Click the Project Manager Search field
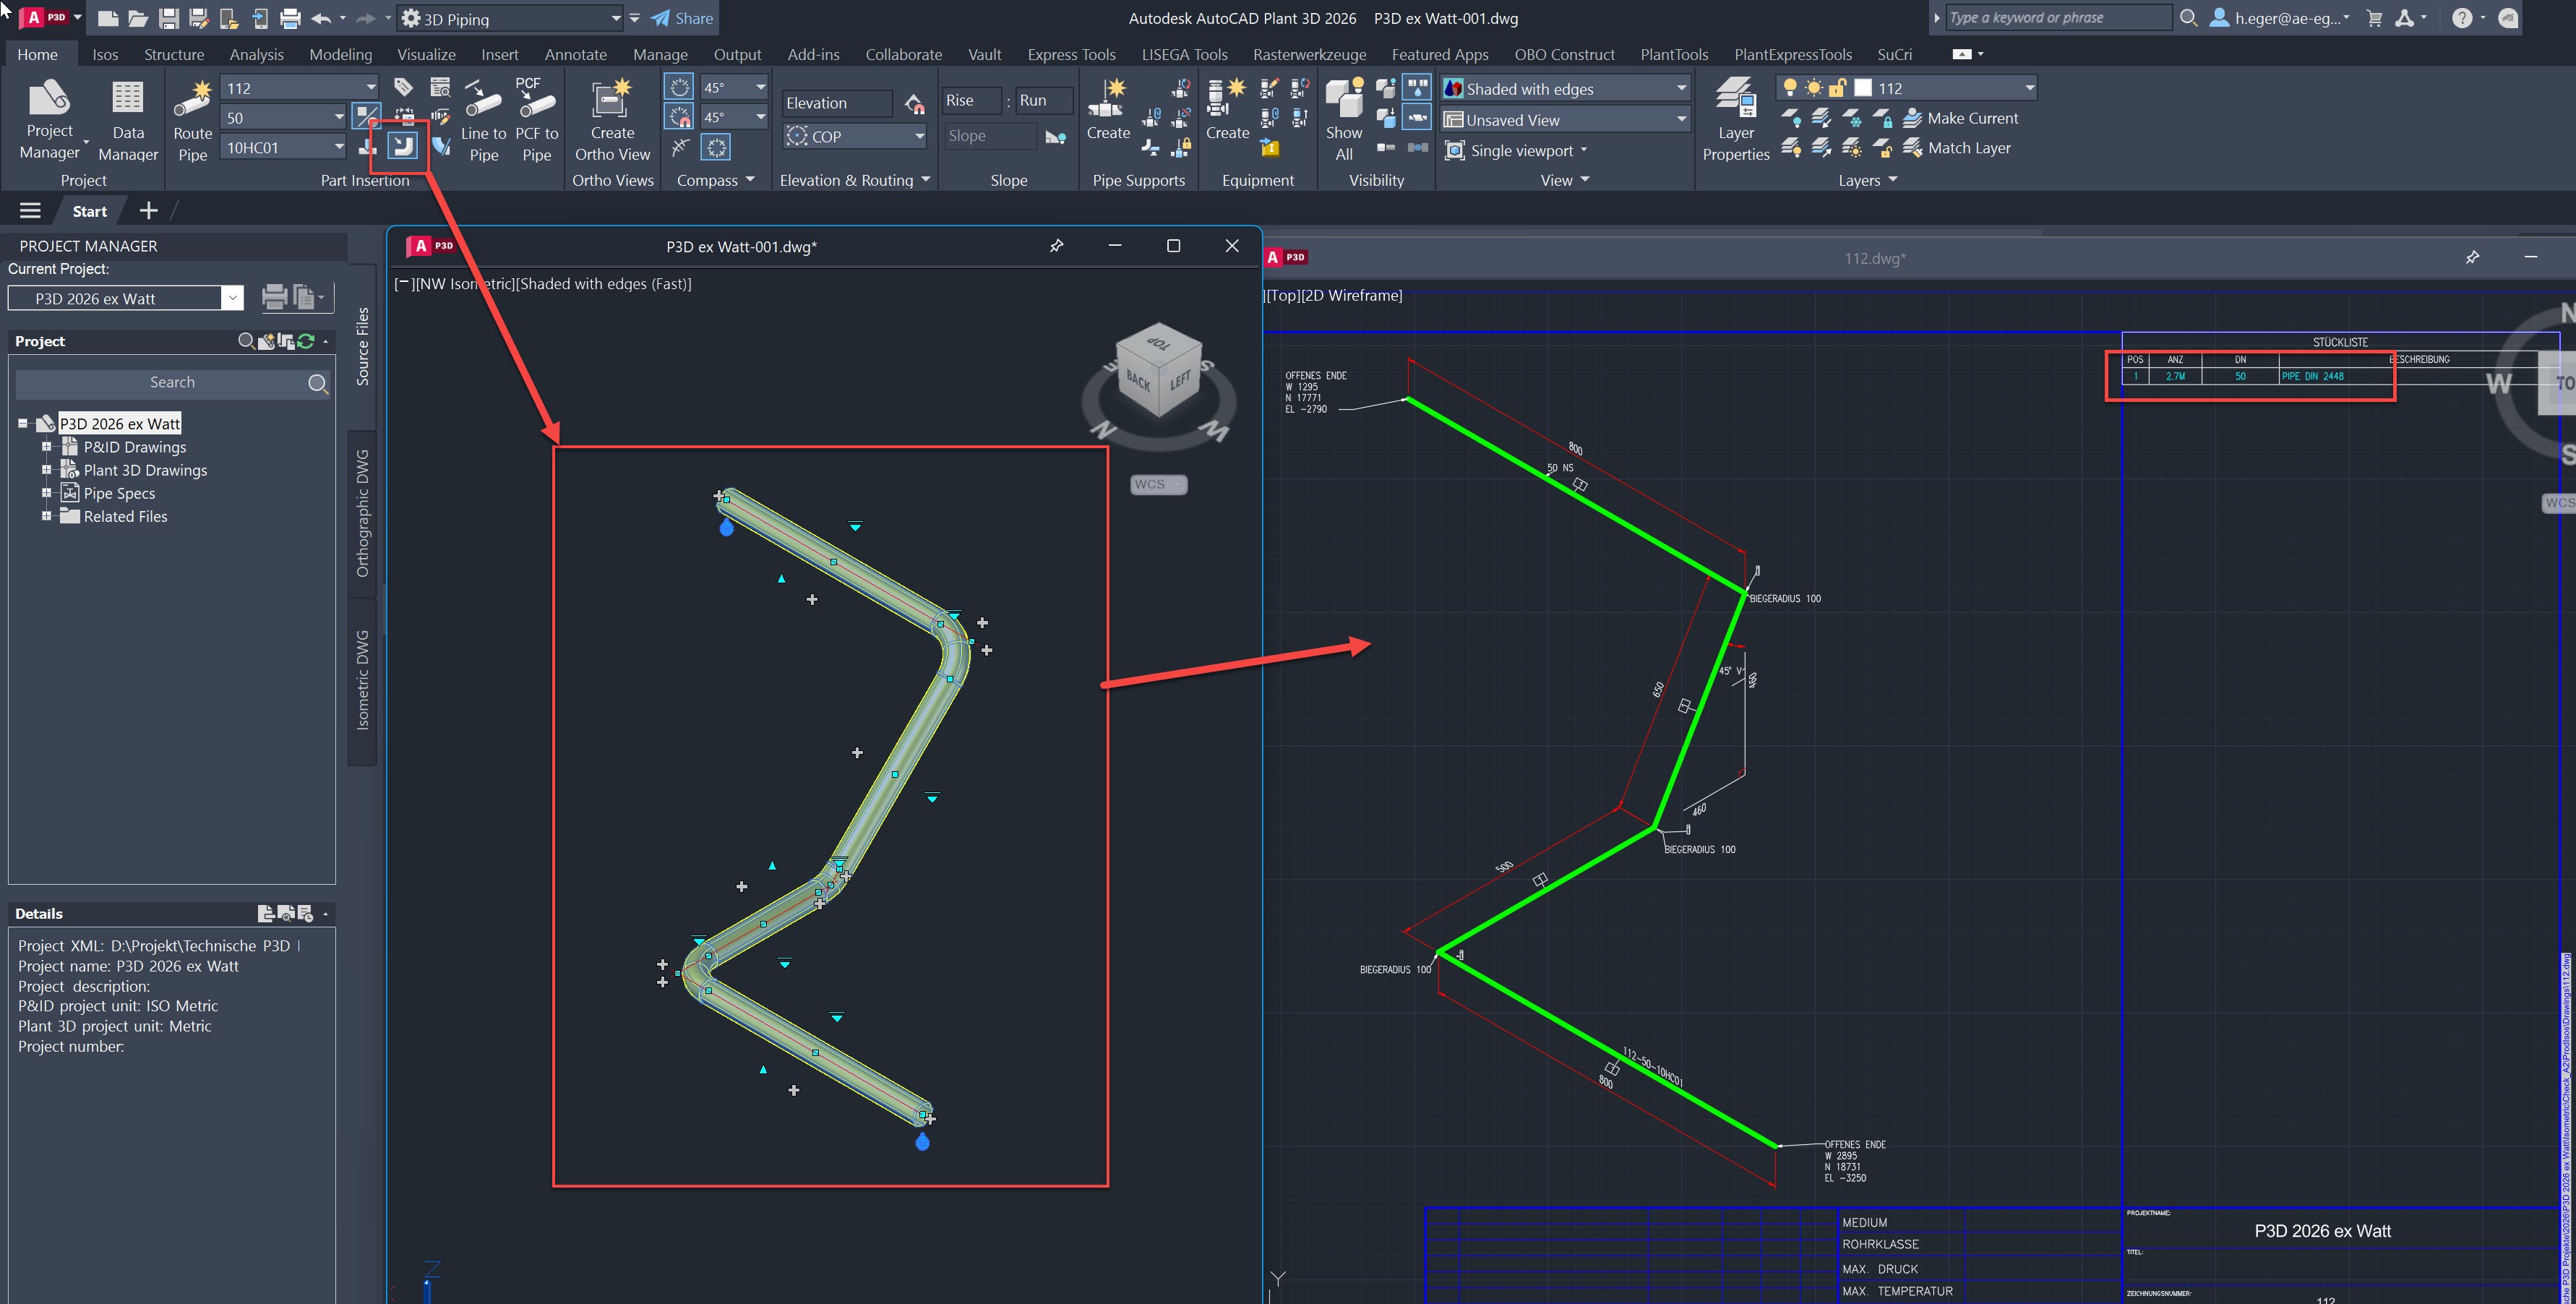This screenshot has height=1304, width=2576. coord(172,382)
